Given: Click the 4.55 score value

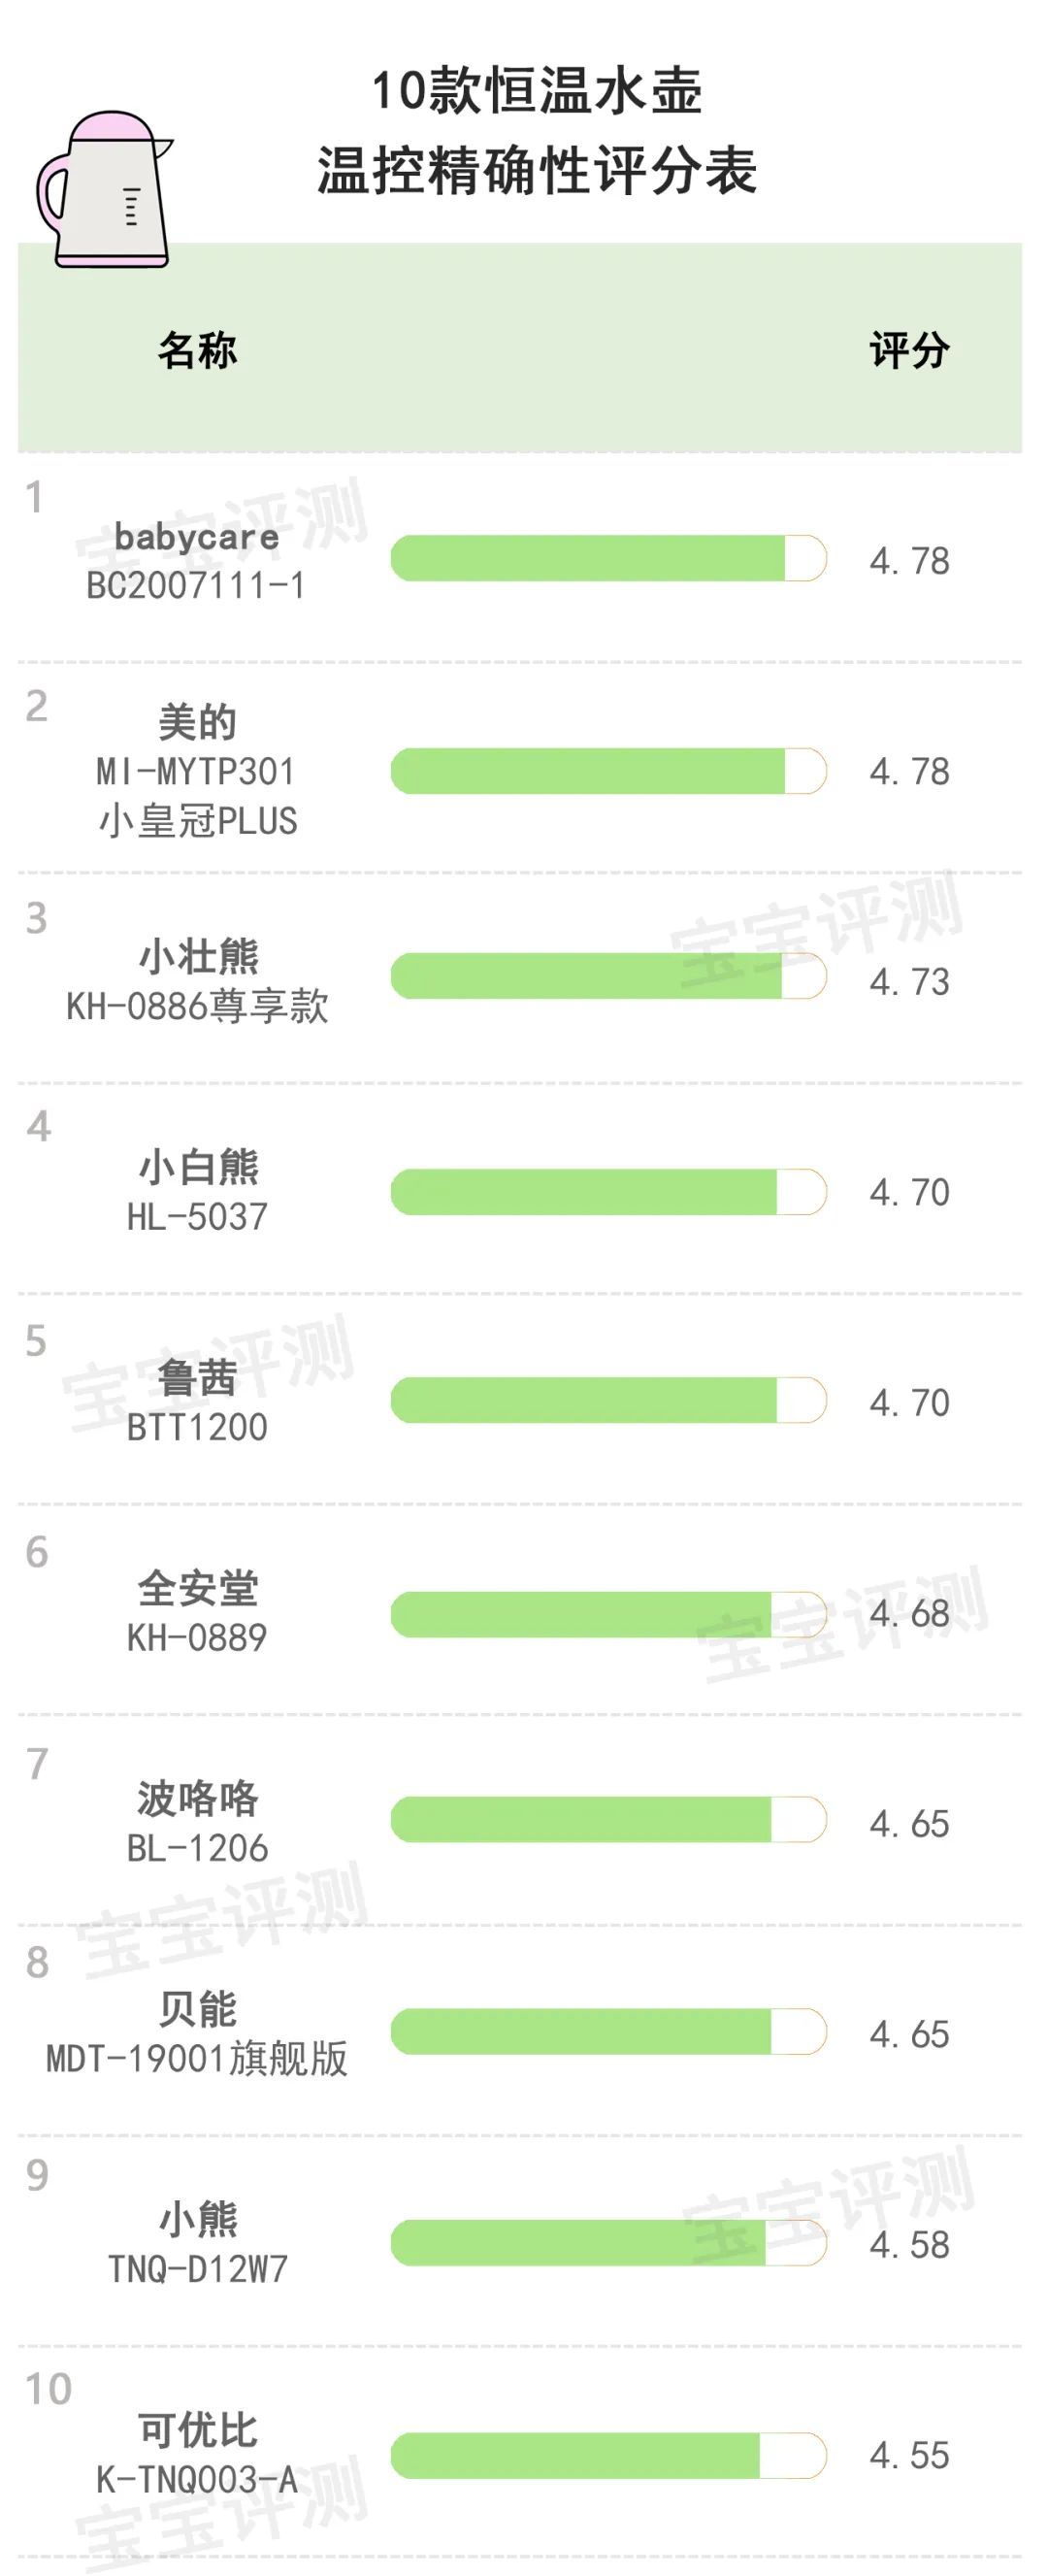Looking at the screenshot, I should (909, 2455).
